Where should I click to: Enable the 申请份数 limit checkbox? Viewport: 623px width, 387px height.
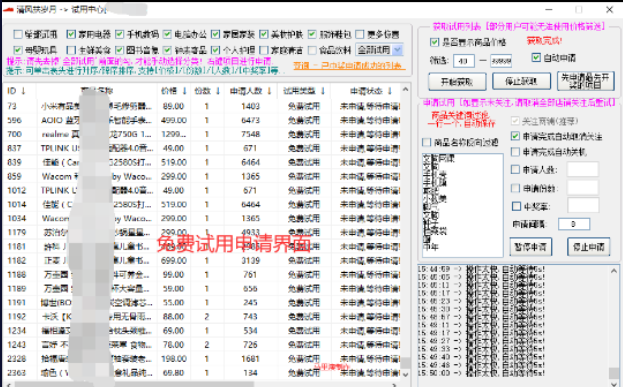click(x=515, y=188)
